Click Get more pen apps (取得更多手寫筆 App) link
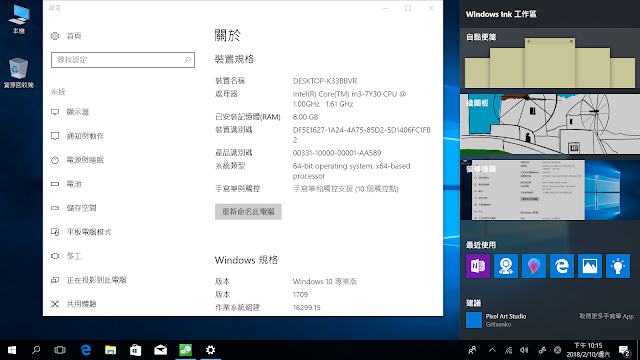 pos(607,316)
